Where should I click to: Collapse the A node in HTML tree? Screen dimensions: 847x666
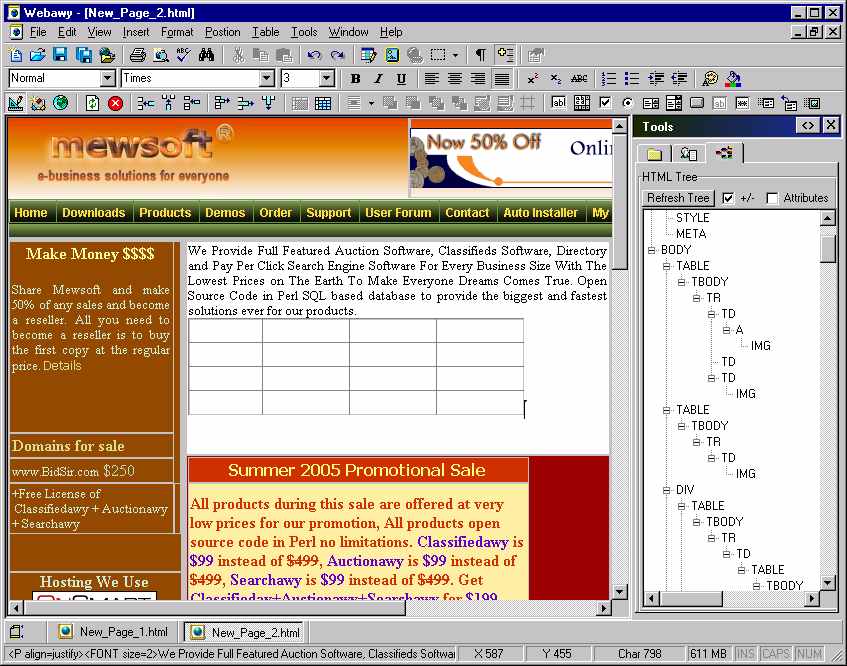pyautogui.click(x=727, y=329)
